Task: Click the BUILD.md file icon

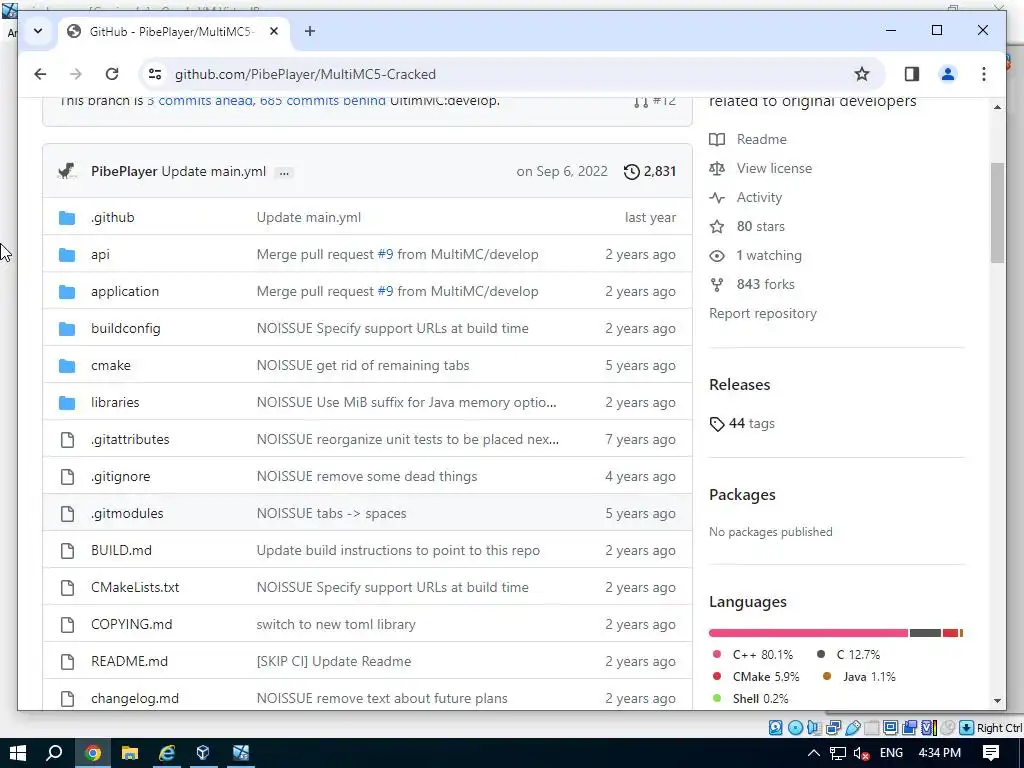Action: click(x=67, y=551)
